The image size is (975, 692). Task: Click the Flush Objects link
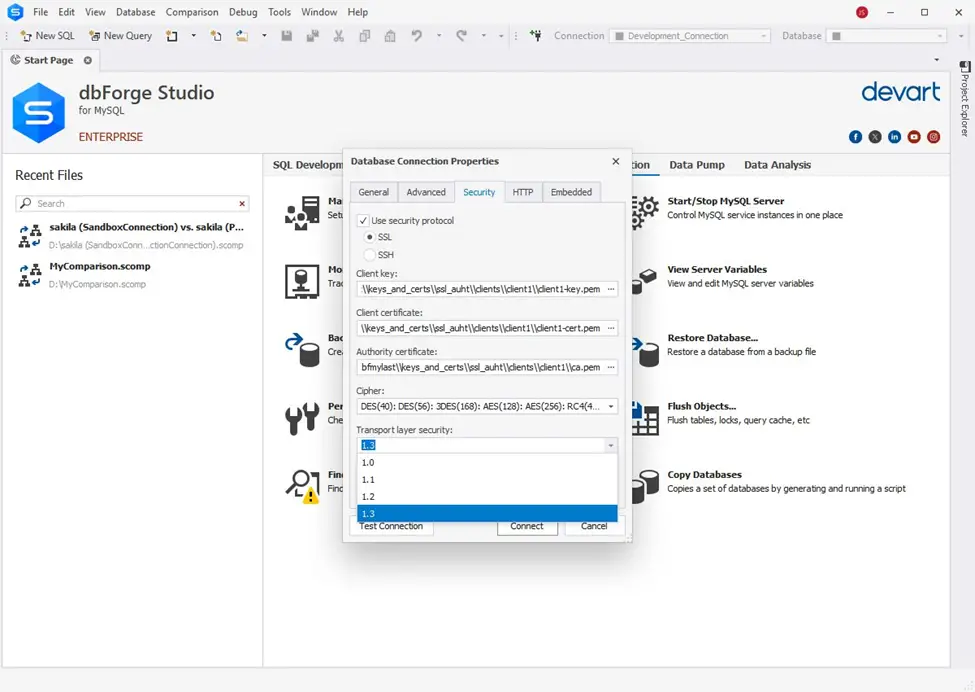click(702, 406)
